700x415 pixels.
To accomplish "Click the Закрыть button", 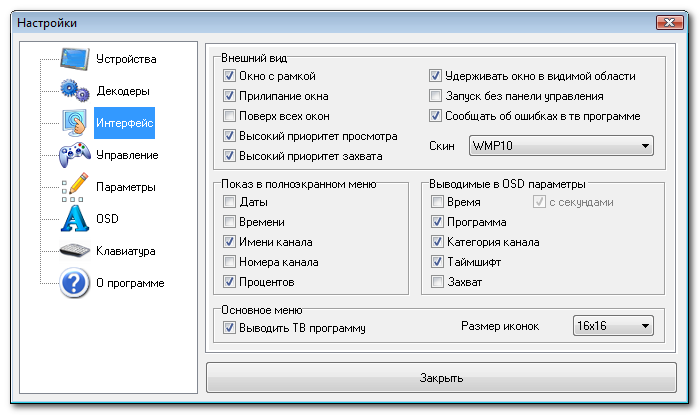I will (x=441, y=378).
